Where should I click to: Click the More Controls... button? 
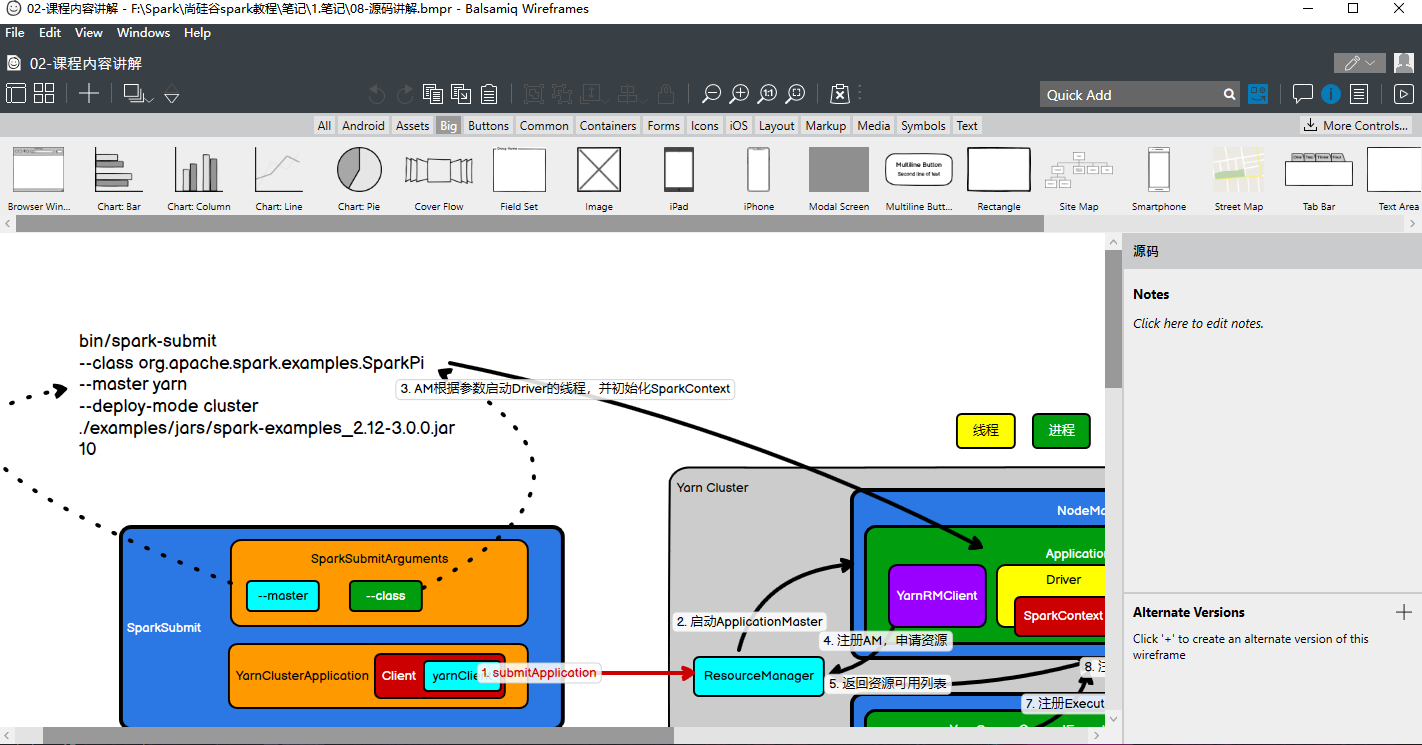[x=1356, y=126]
